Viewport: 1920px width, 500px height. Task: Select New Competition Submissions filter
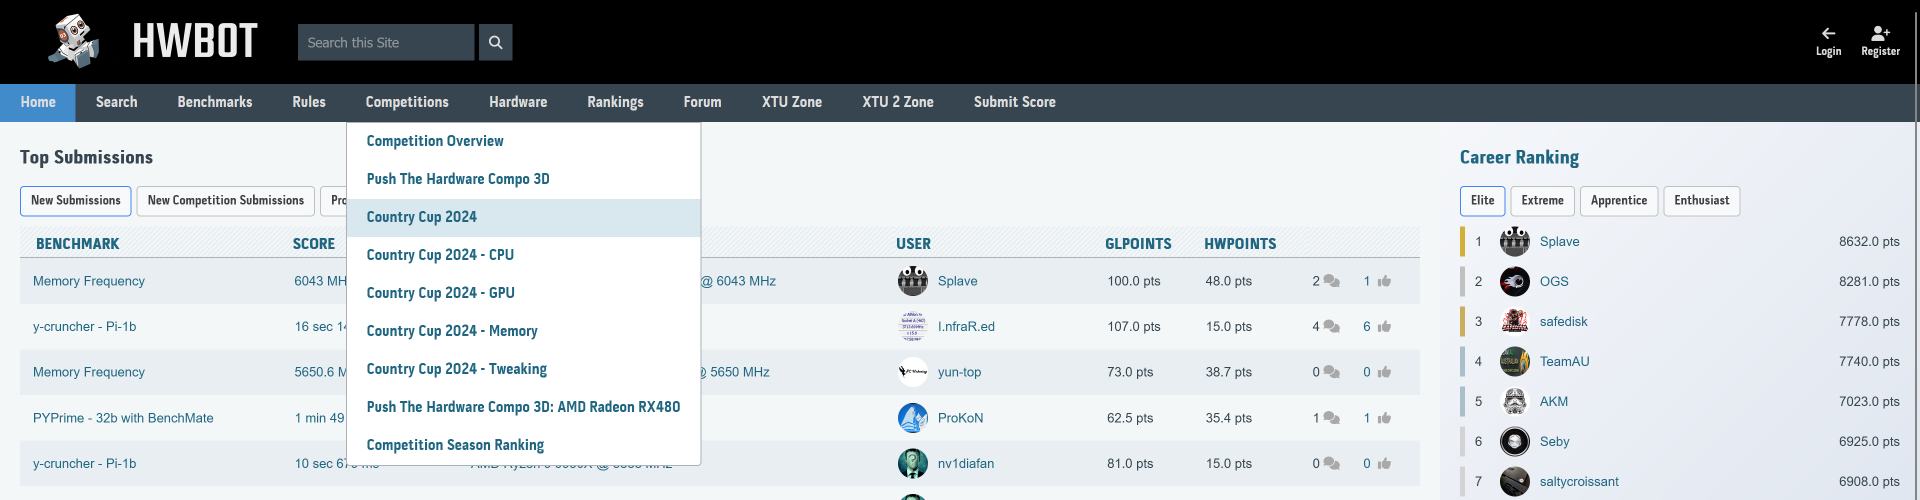(226, 201)
